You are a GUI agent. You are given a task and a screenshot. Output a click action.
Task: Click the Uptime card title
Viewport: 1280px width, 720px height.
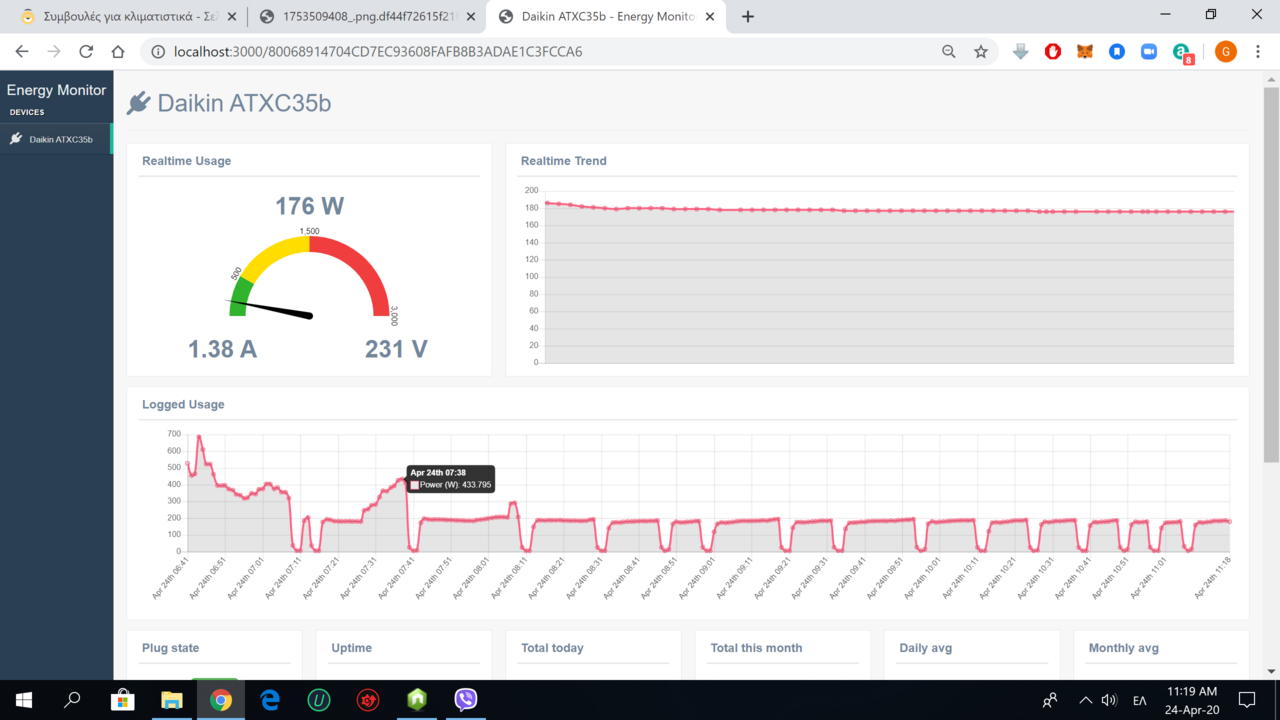point(352,648)
